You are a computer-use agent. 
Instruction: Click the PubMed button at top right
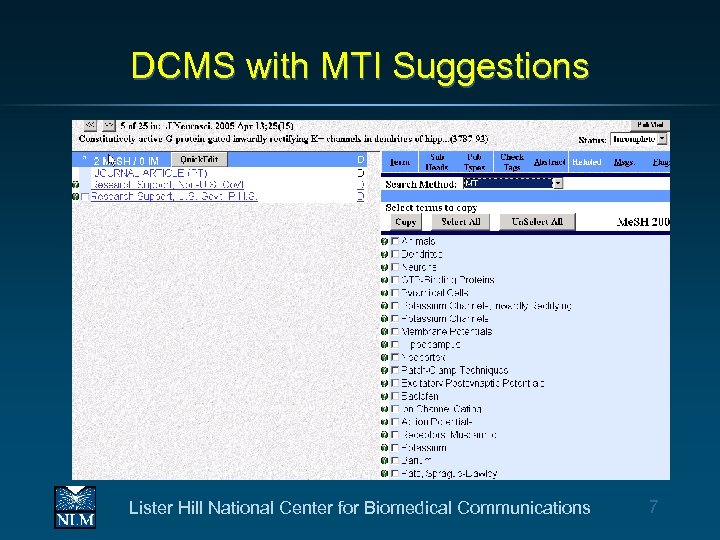tap(650, 124)
